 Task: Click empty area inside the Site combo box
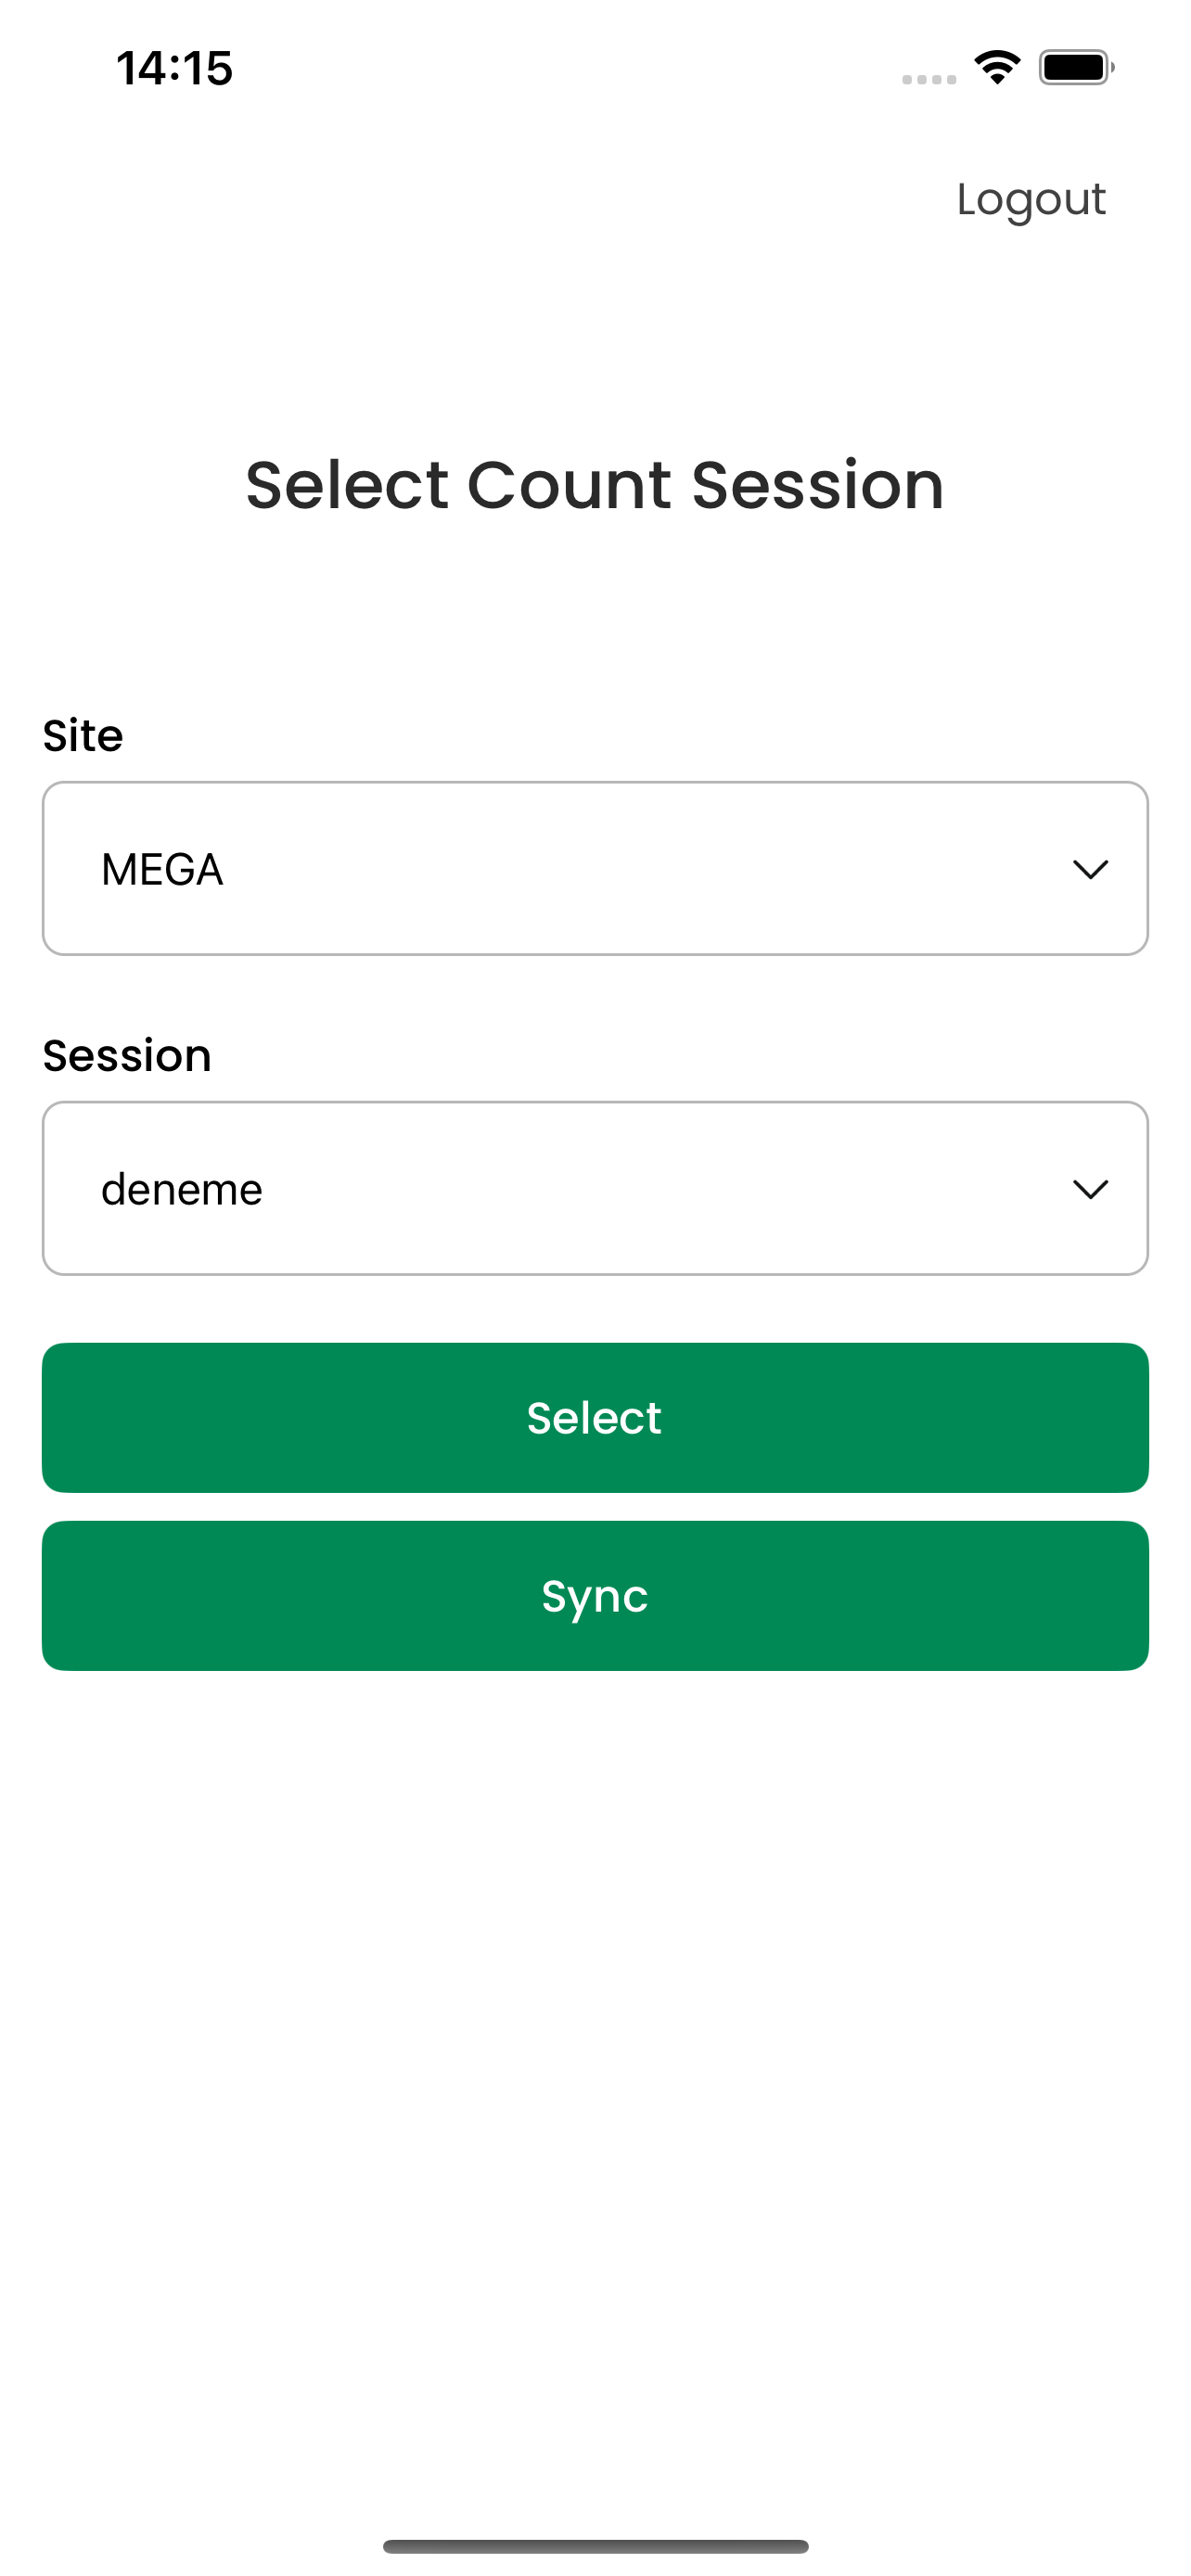click(640, 868)
